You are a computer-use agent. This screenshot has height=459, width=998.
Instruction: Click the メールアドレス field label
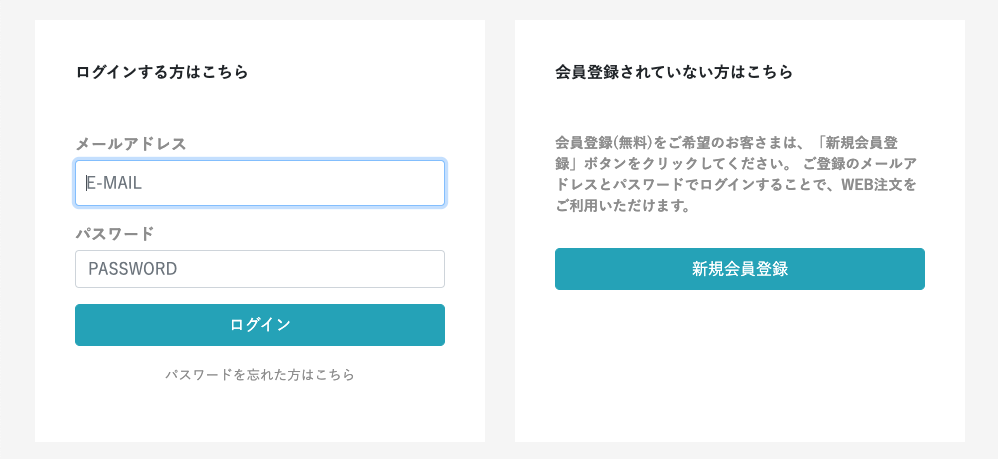(131, 143)
